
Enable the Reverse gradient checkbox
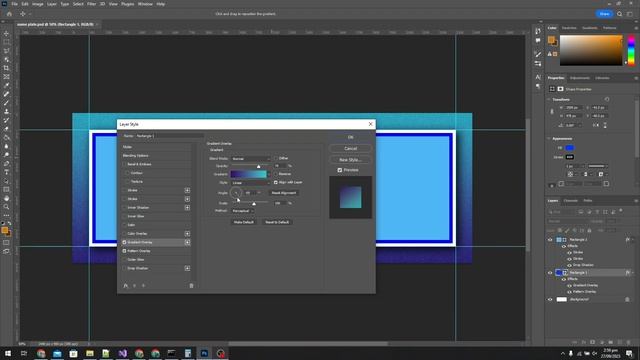click(x=276, y=174)
